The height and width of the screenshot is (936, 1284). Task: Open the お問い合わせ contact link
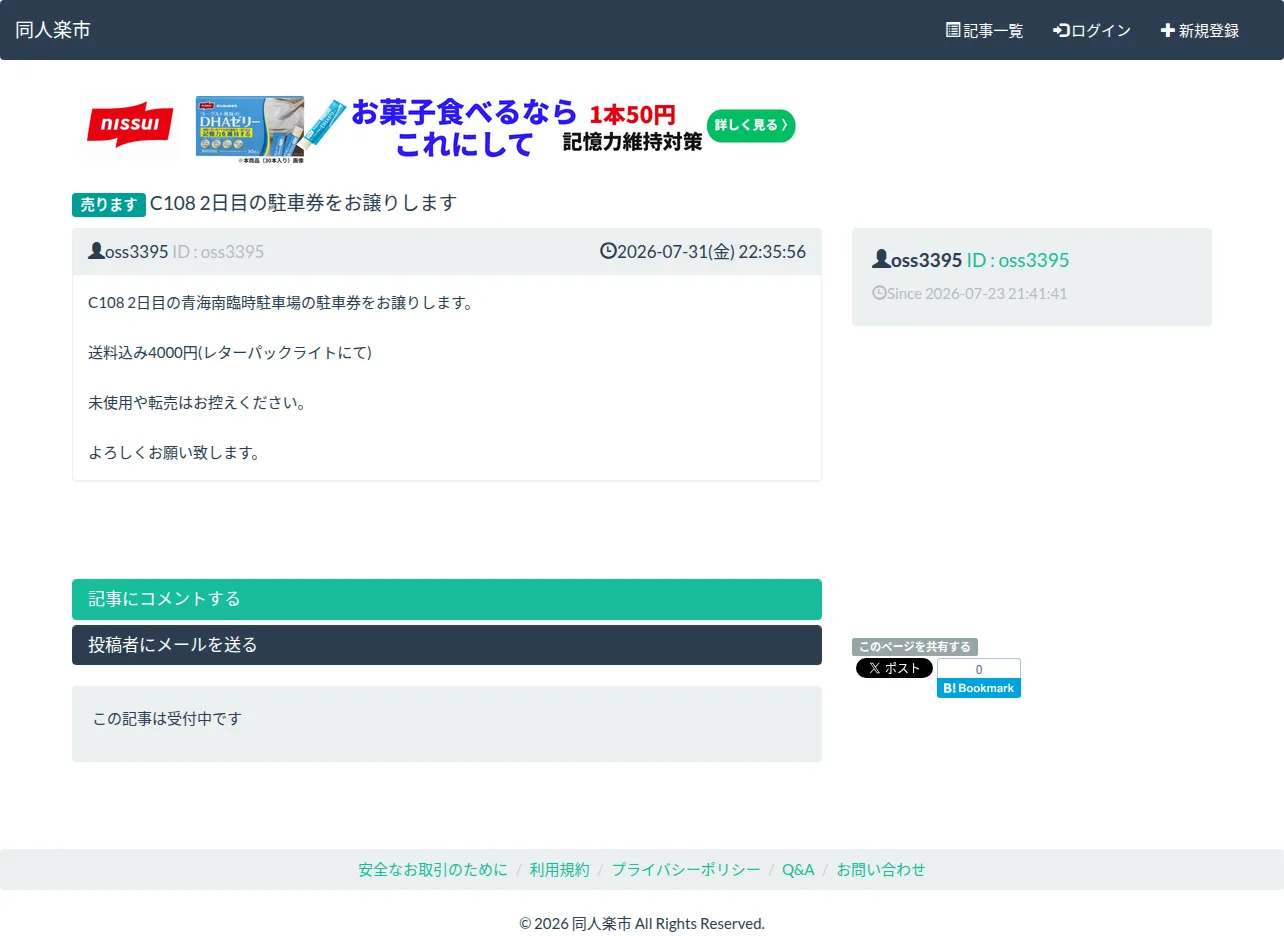(881, 869)
